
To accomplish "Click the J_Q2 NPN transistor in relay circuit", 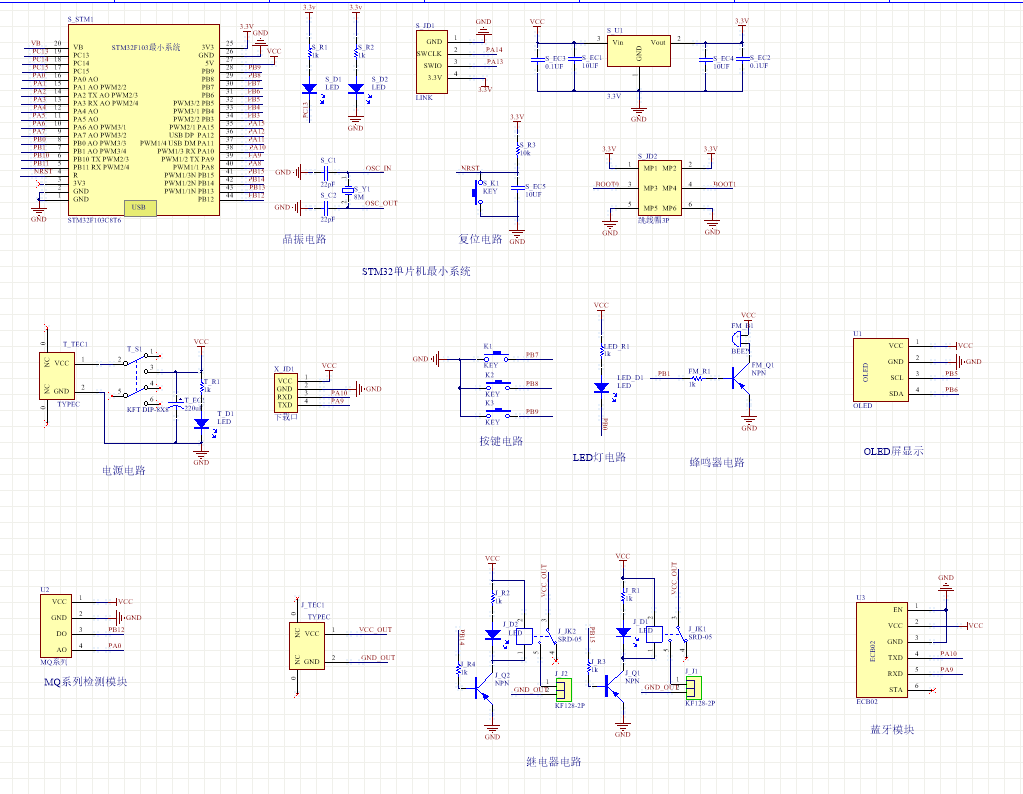I will (487, 691).
